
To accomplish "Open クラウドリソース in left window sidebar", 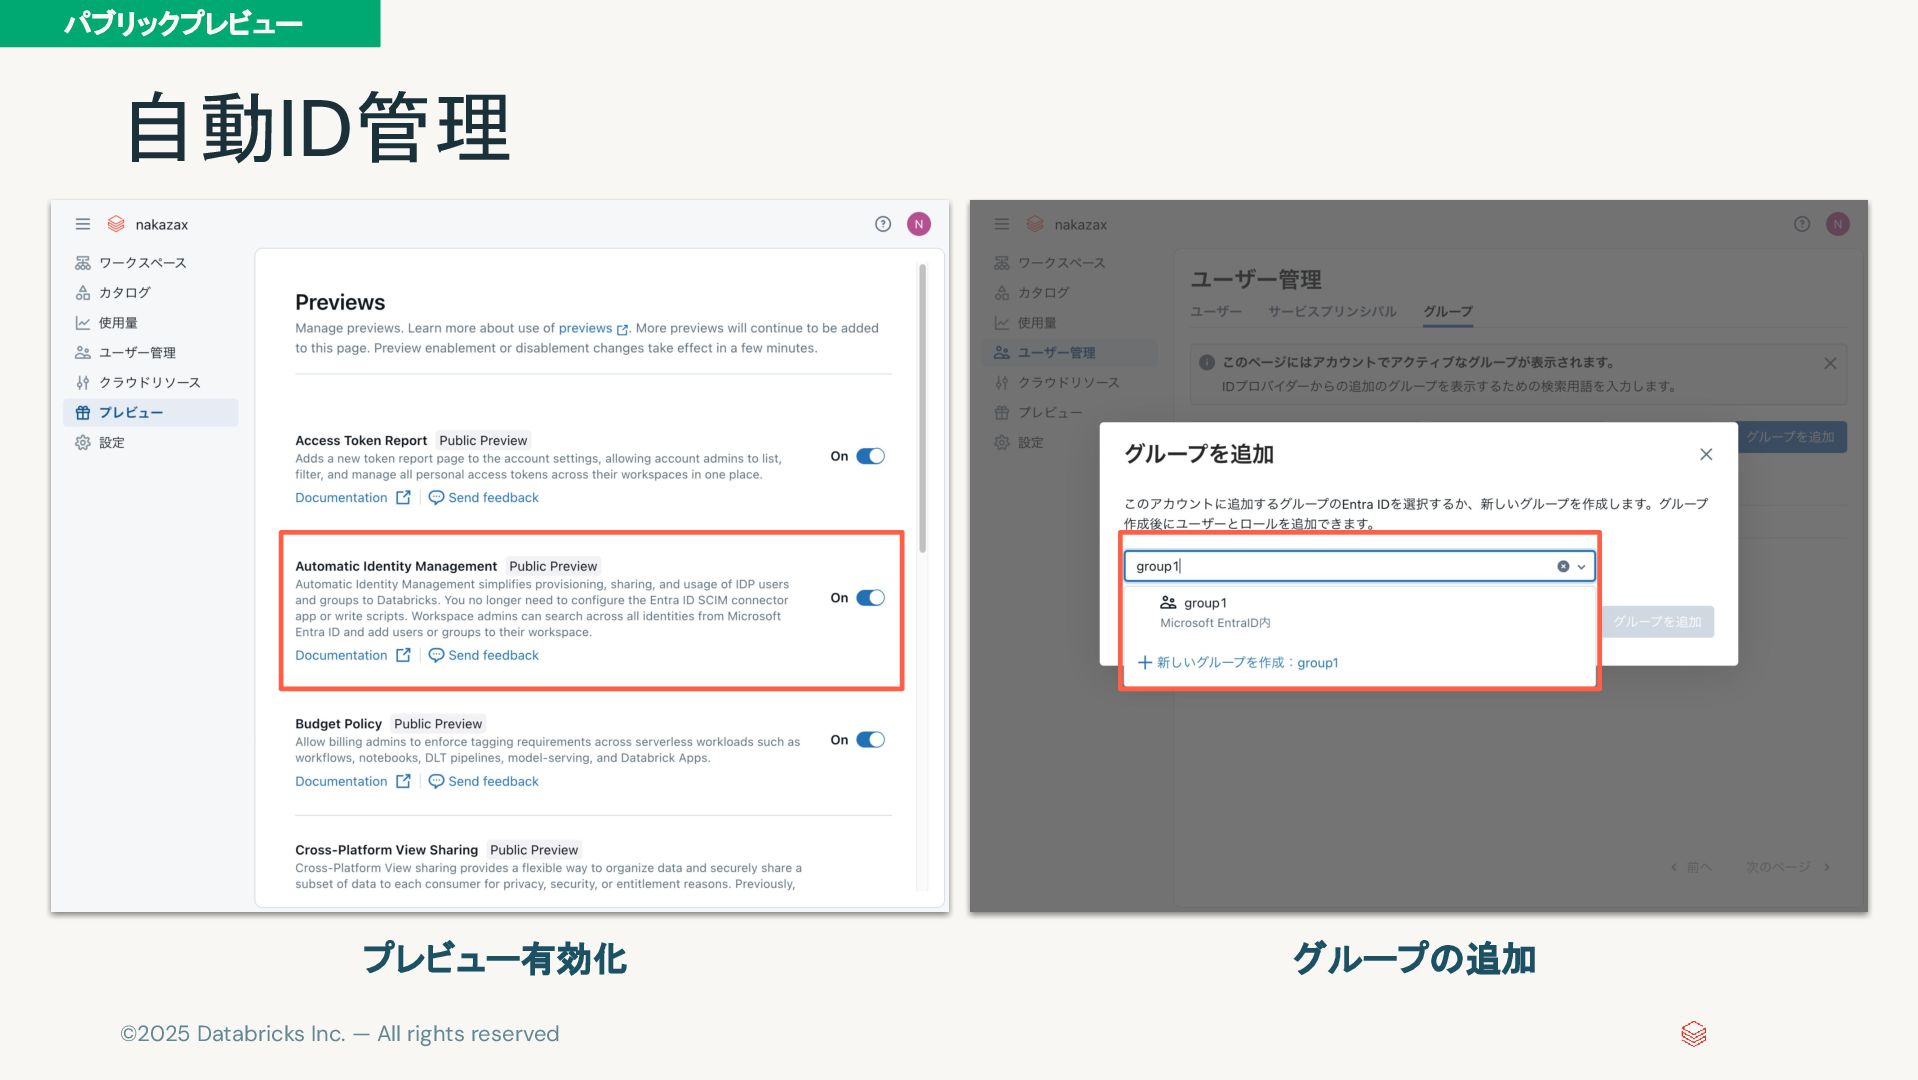I will coord(151,383).
